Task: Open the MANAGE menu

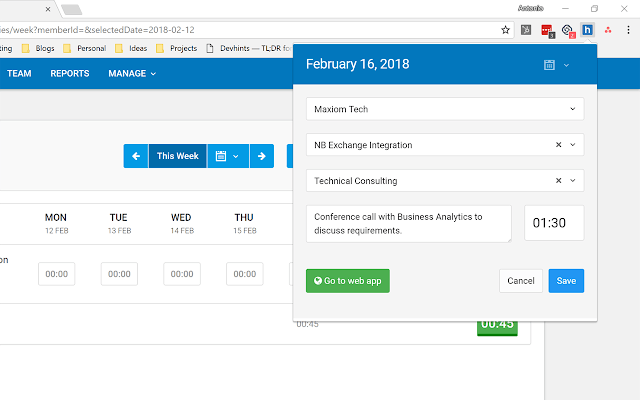Action: click(x=132, y=73)
